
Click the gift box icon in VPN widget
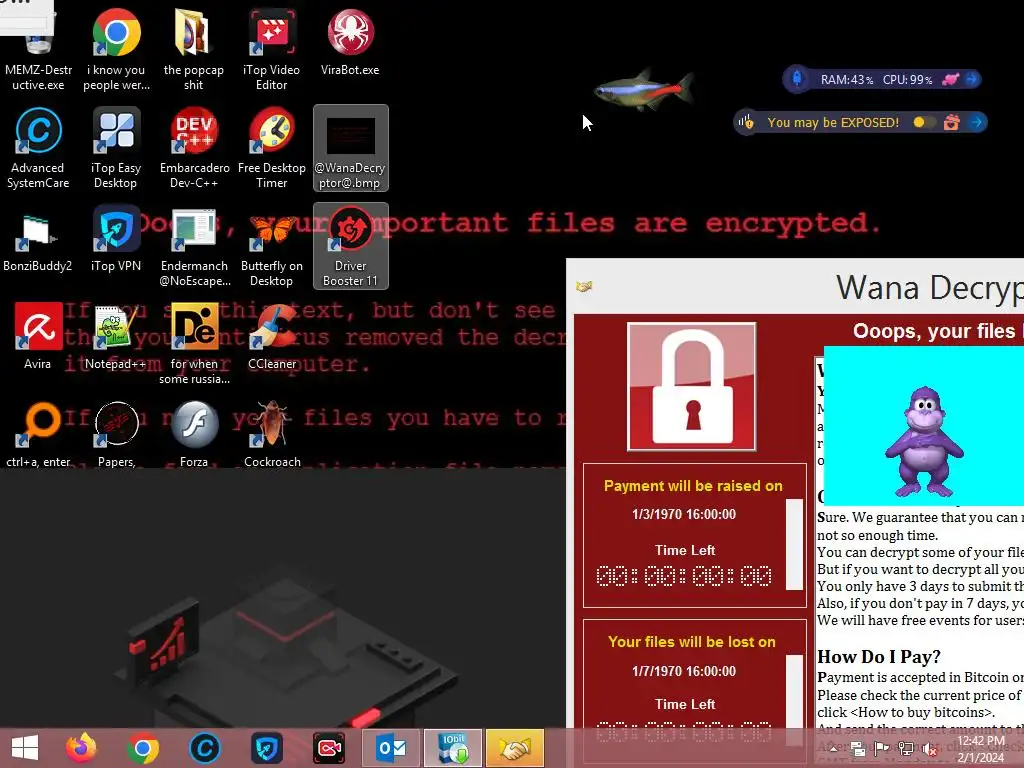tap(952, 122)
